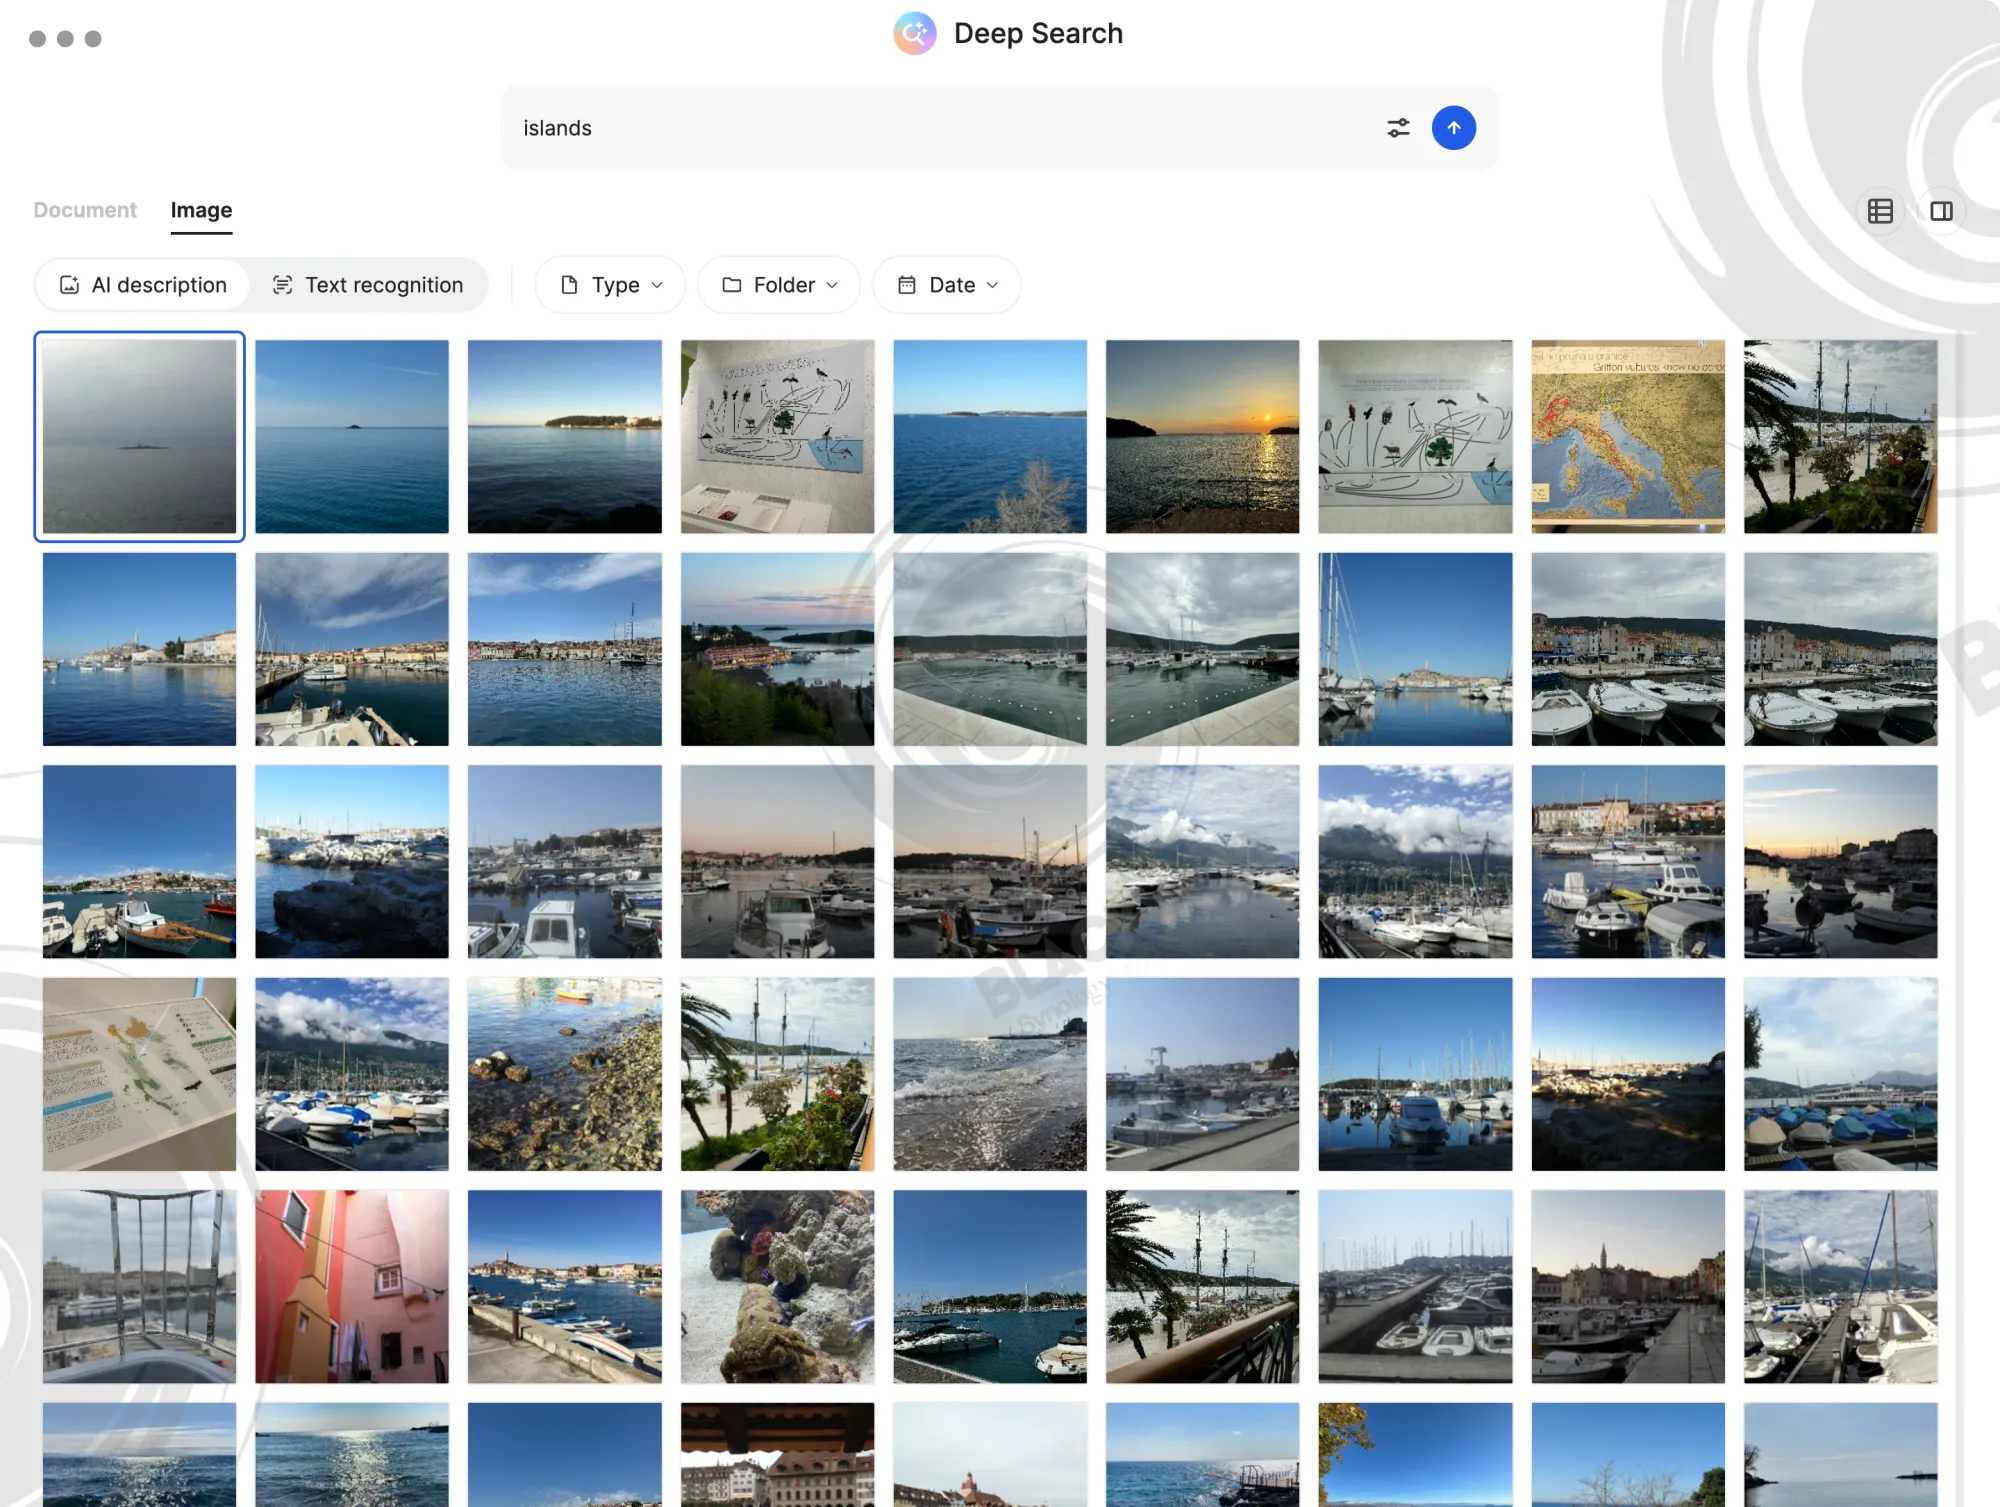Image resolution: width=2000 pixels, height=1507 pixels.
Task: Toggle the side preview panel icon
Action: click(x=1941, y=211)
